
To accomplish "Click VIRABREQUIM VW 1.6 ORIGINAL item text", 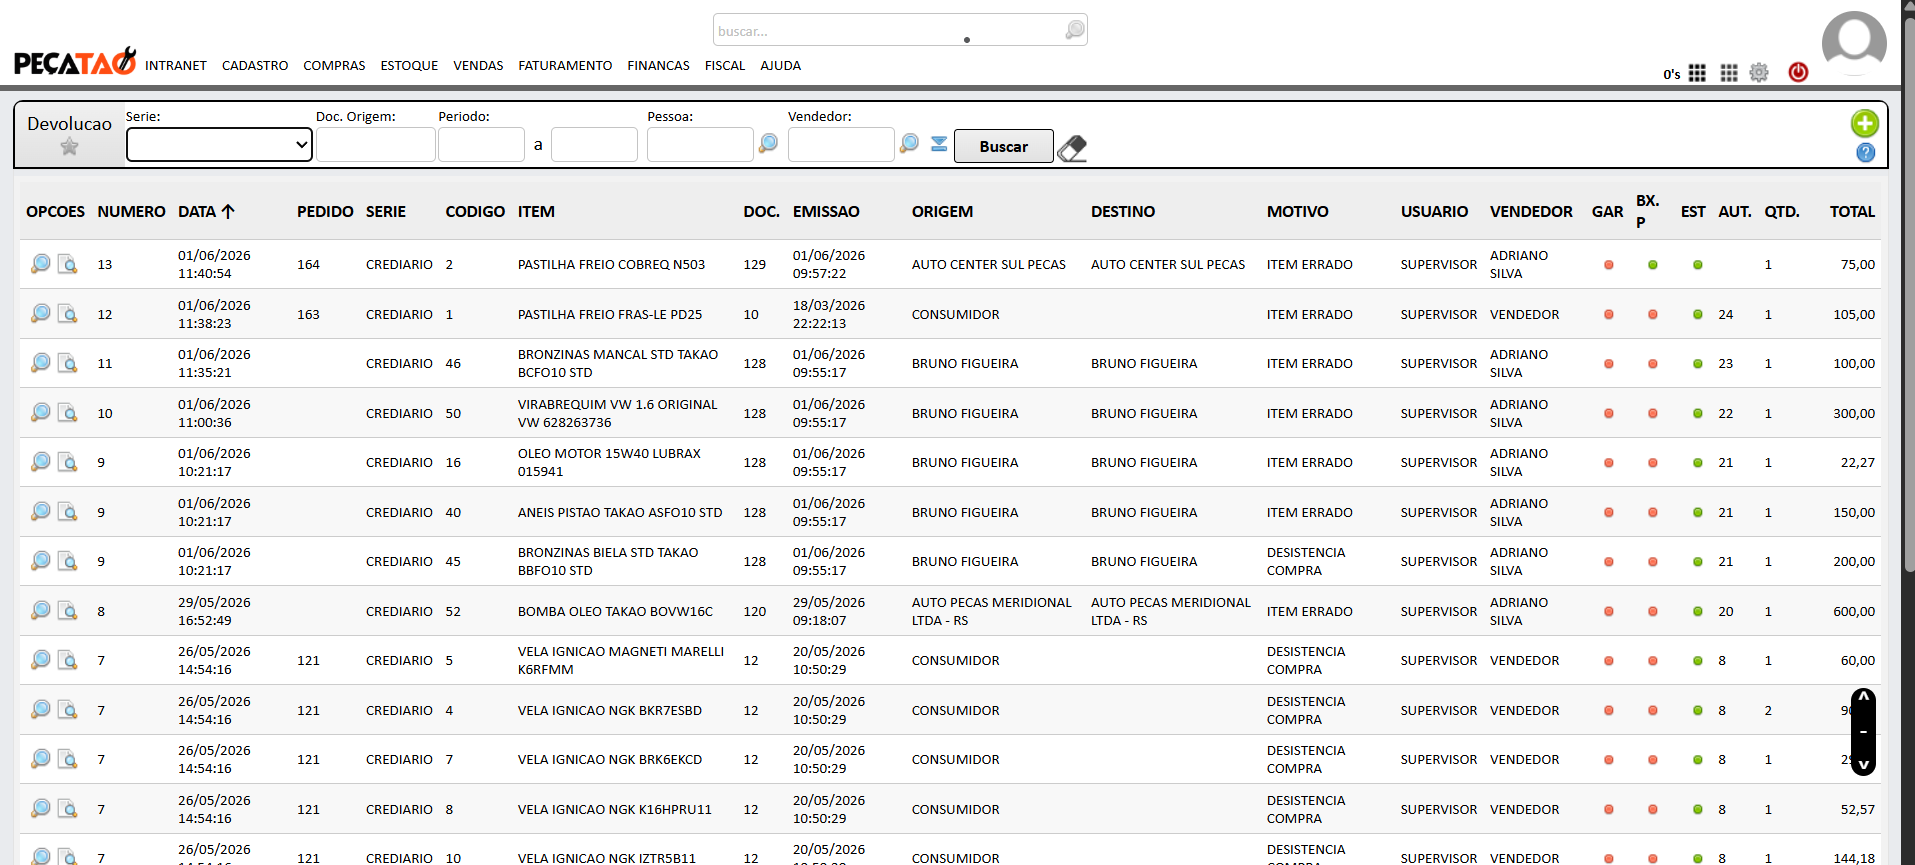I will 617,413.
